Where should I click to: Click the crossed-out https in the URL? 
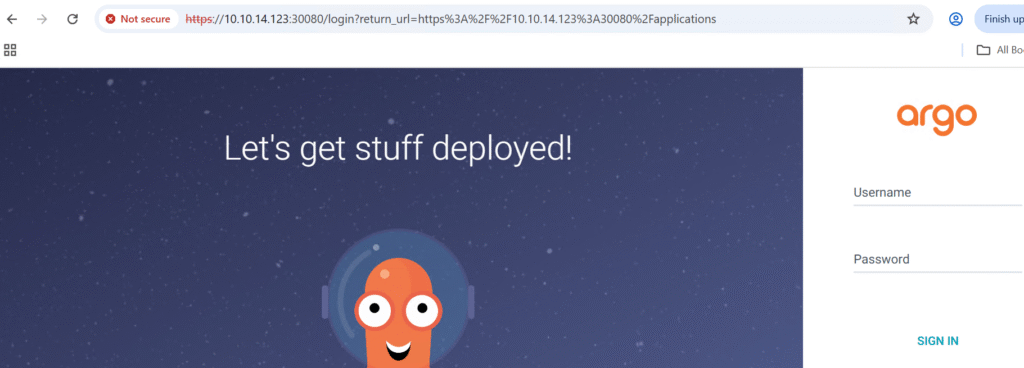(200, 19)
